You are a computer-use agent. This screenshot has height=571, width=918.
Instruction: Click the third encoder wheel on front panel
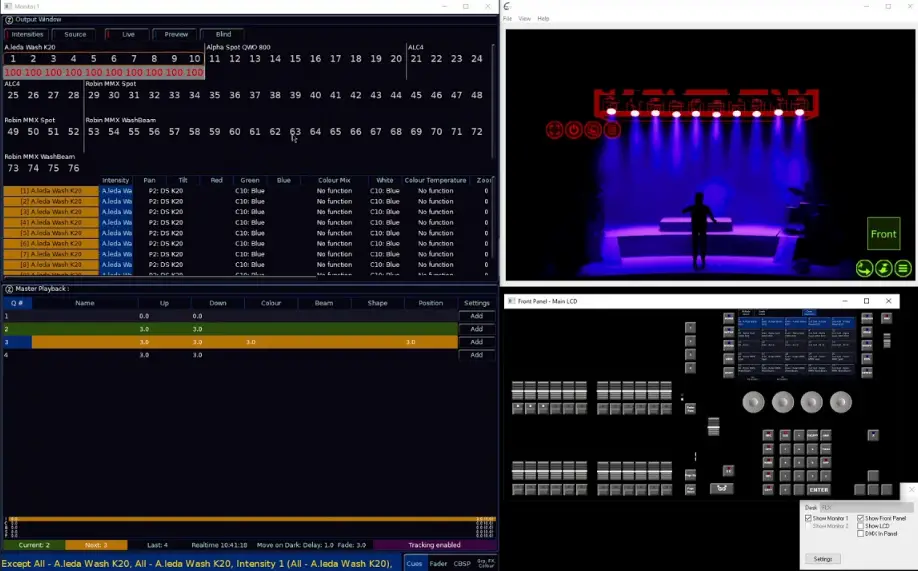[811, 402]
